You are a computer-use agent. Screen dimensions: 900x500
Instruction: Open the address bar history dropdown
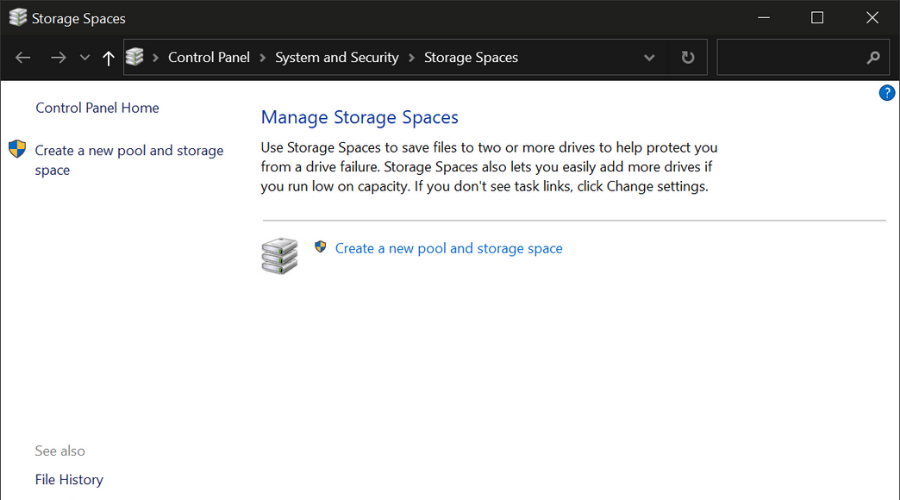coord(649,58)
